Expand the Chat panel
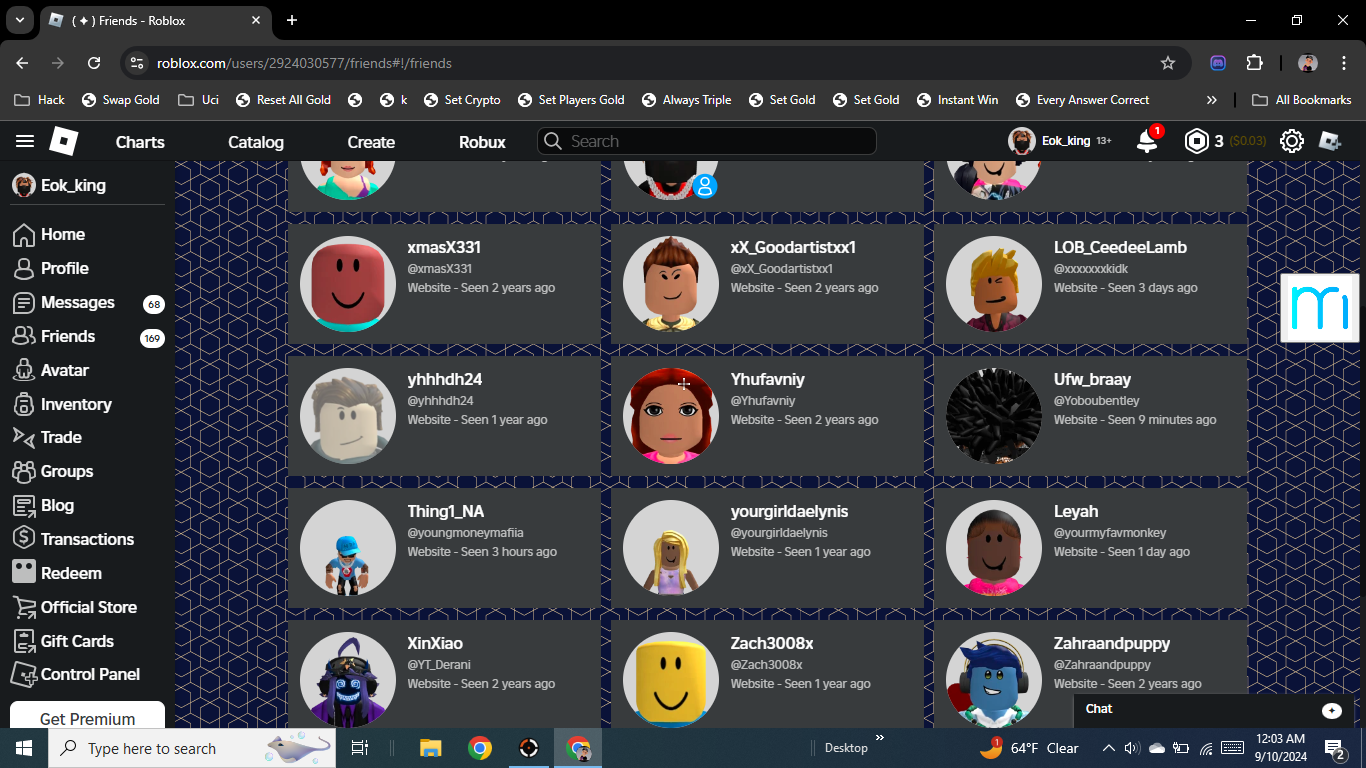 pyautogui.click(x=1214, y=710)
